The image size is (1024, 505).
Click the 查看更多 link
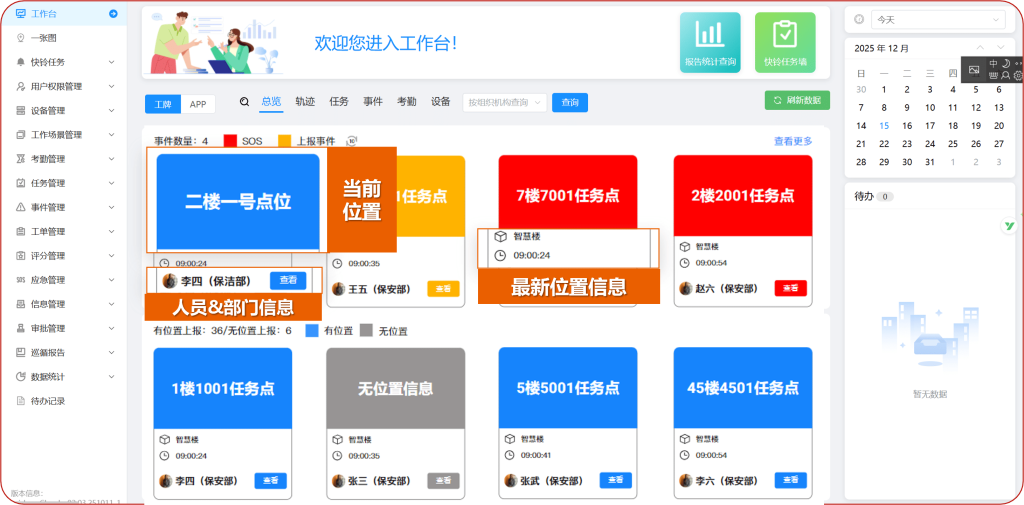click(x=793, y=141)
